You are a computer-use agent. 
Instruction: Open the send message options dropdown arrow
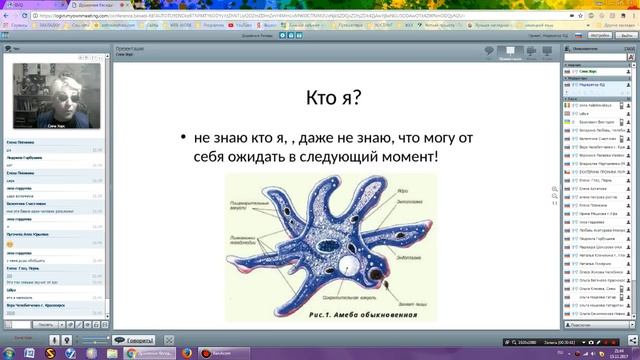(62, 325)
